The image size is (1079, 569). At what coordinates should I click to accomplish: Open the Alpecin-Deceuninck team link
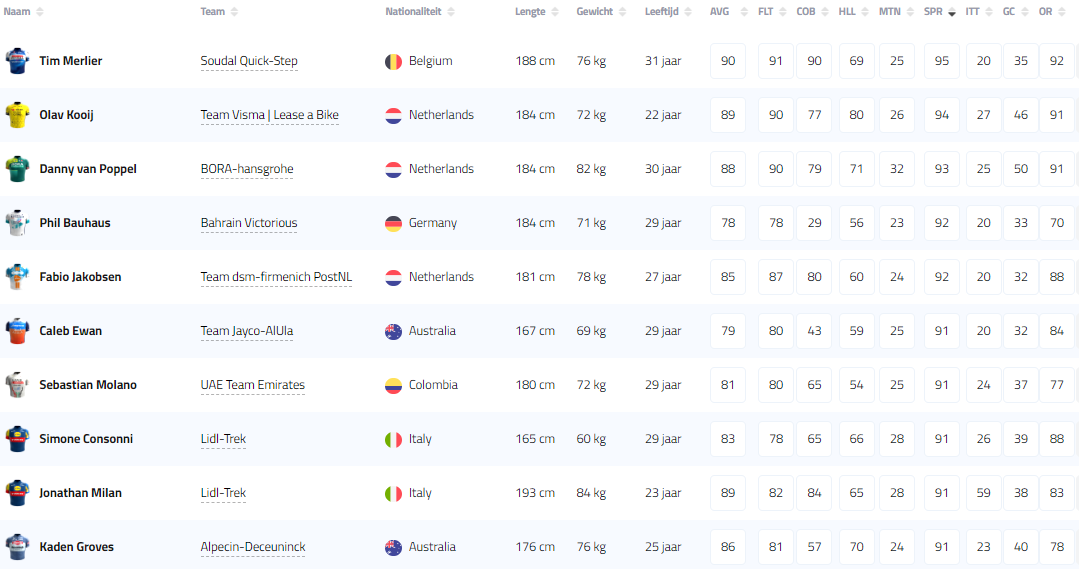pos(253,547)
